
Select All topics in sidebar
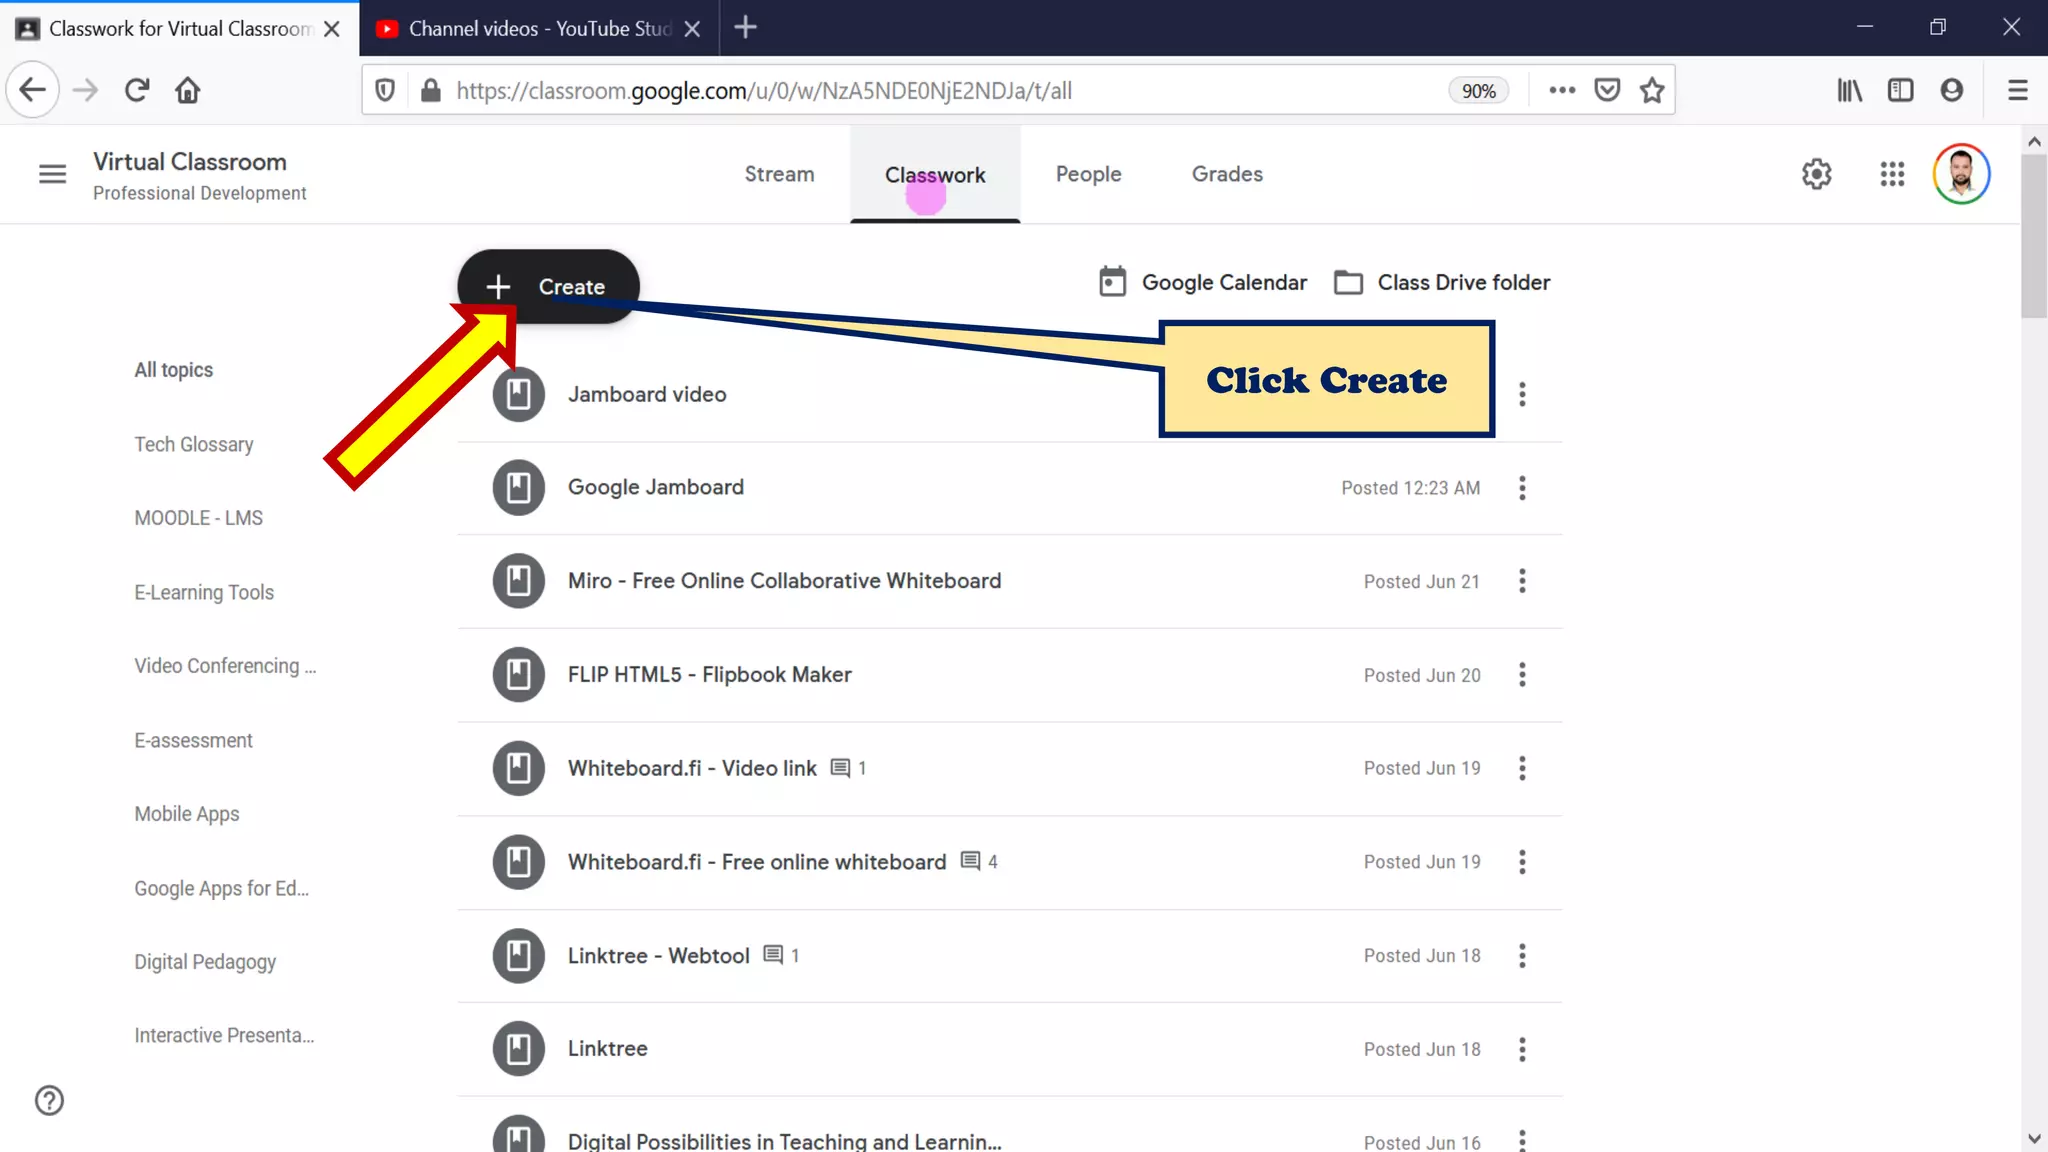(174, 370)
